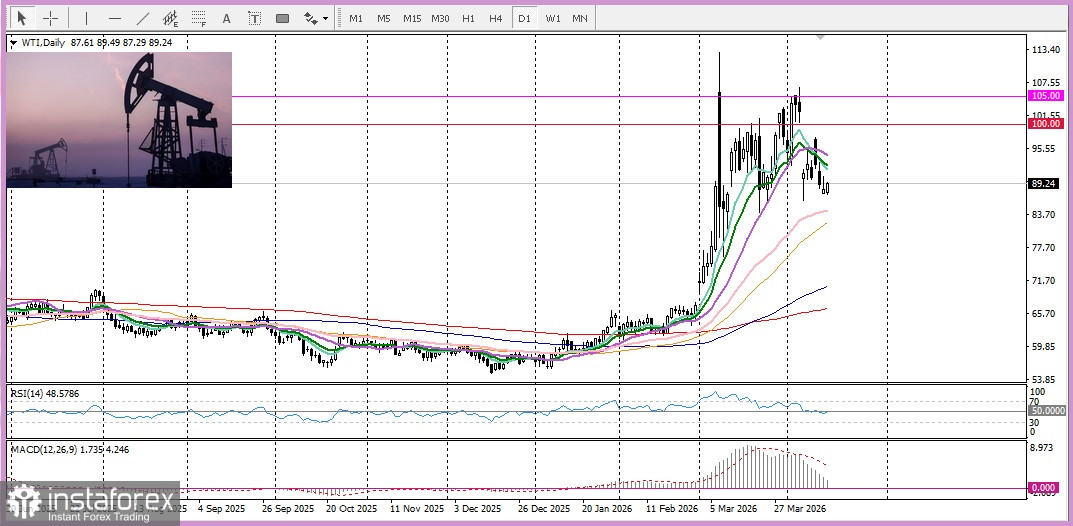This screenshot has width=1073, height=526.
Task: Insert a text label tool
Action: tap(255, 18)
